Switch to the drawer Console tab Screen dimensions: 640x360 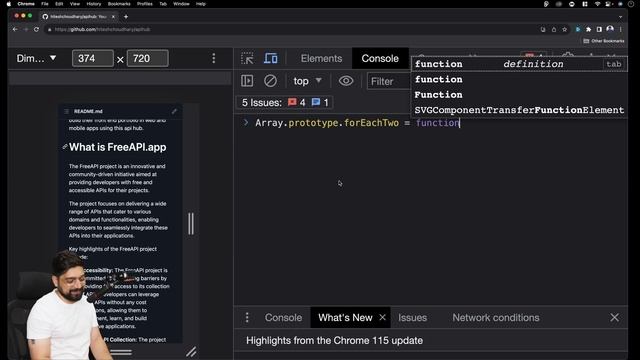pyautogui.click(x=283, y=318)
